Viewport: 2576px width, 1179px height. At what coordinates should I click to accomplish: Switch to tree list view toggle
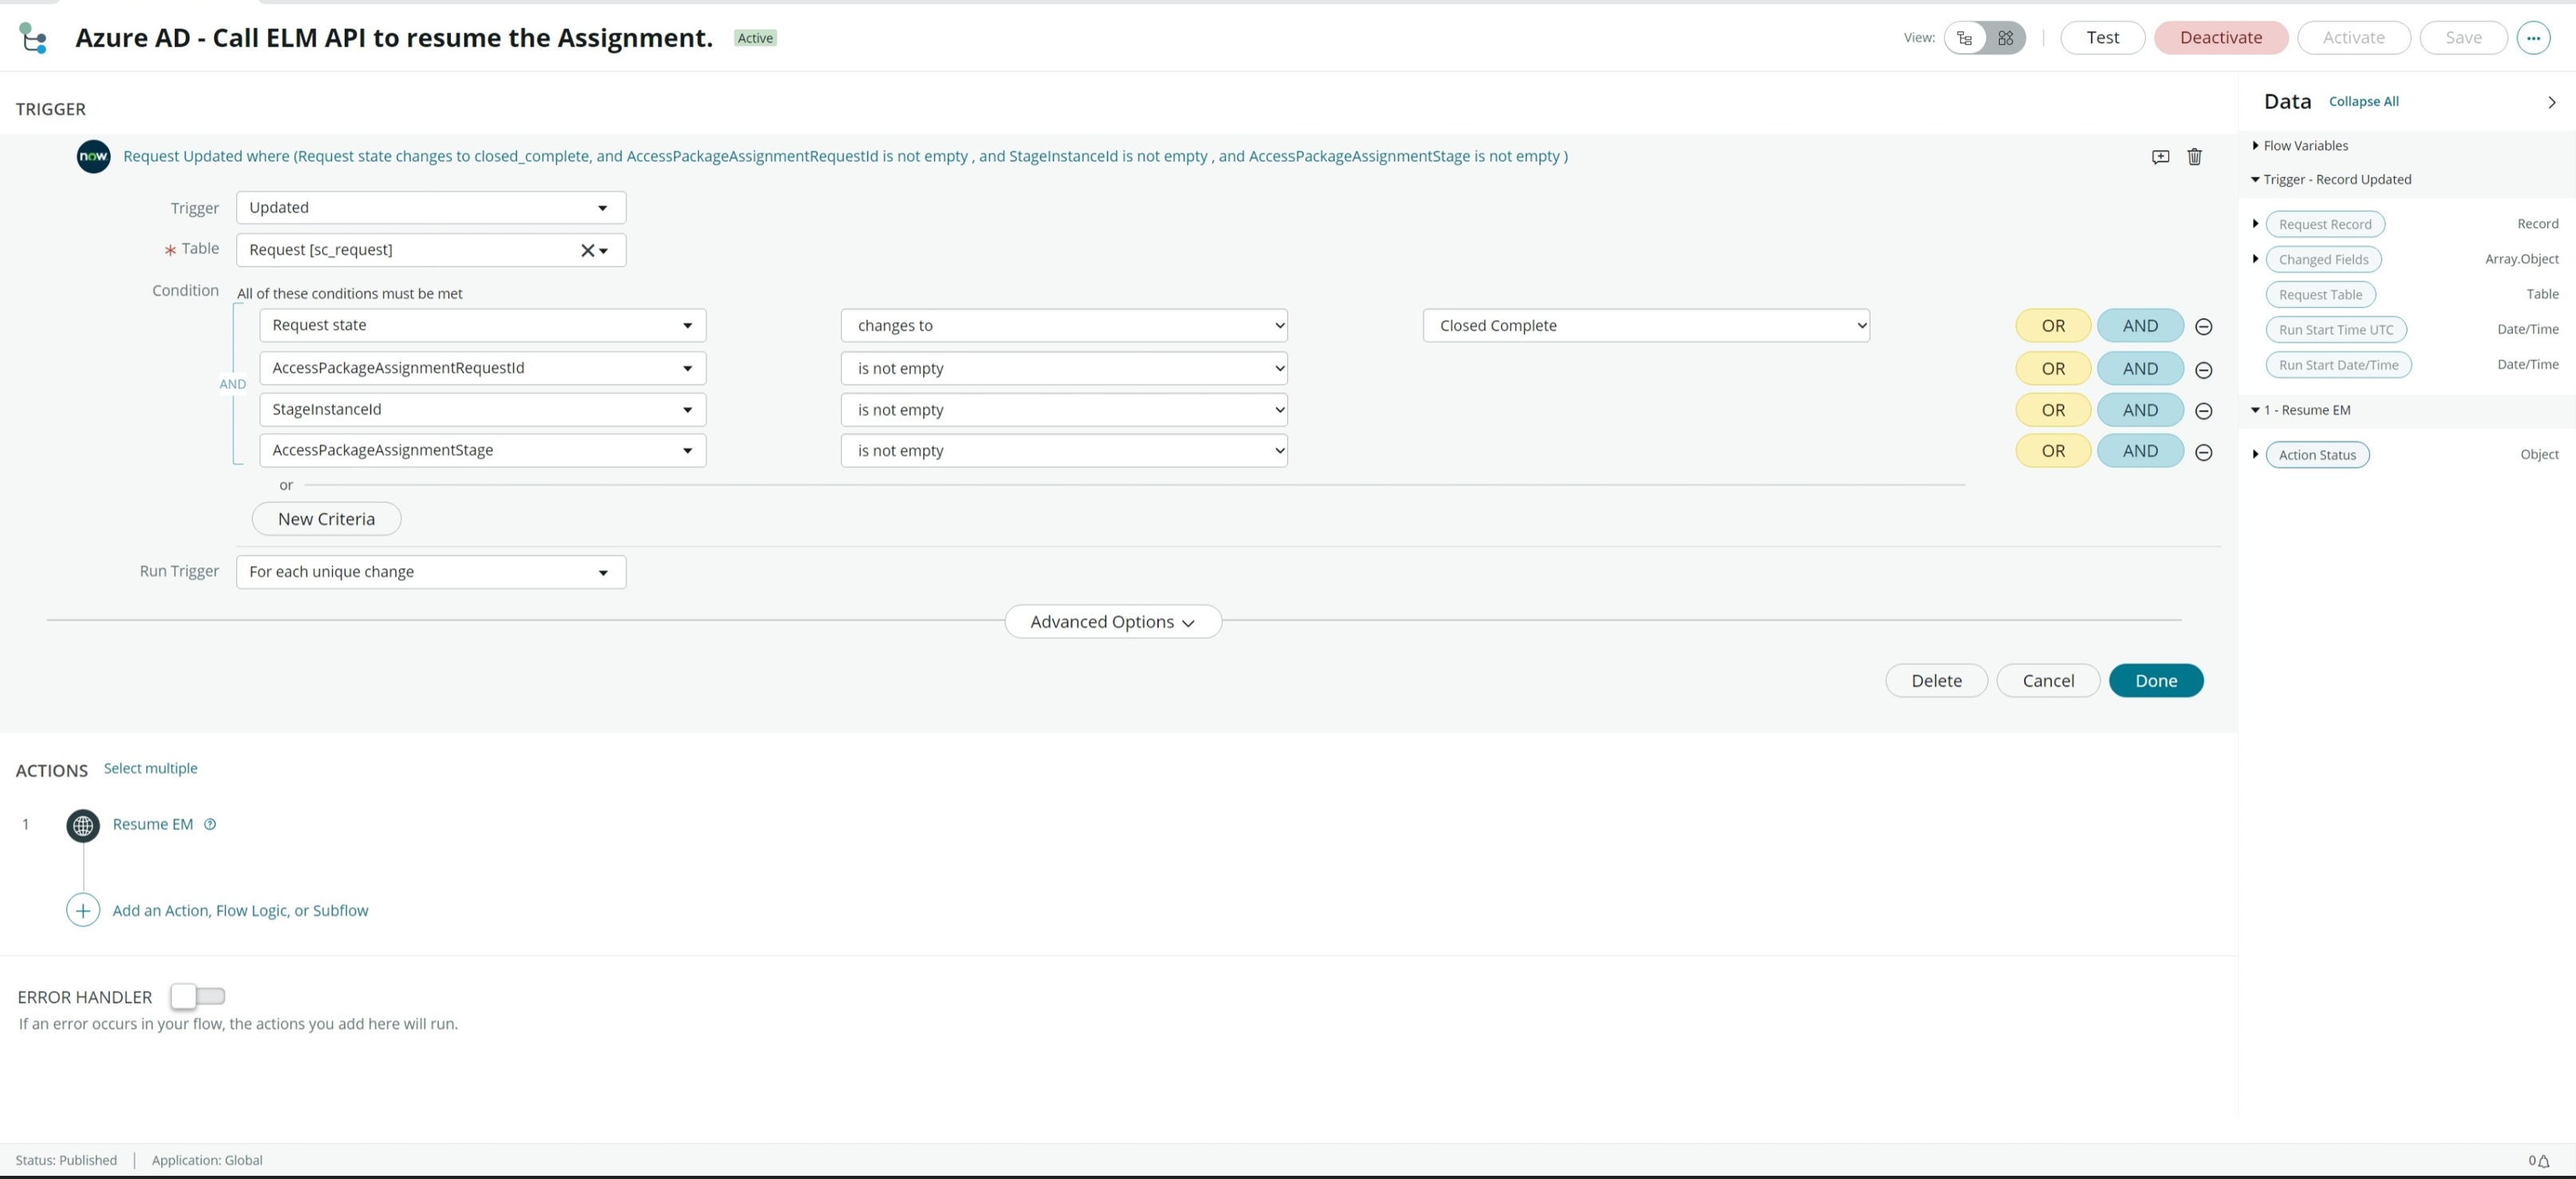coord(1965,38)
